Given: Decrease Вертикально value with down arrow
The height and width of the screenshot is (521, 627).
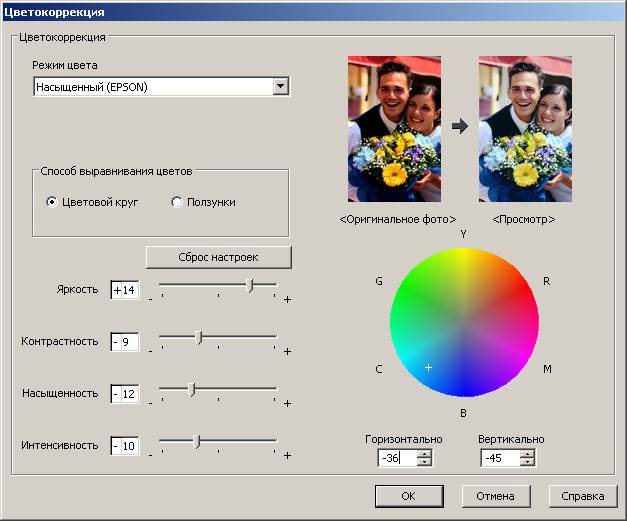Looking at the screenshot, I should (527, 462).
